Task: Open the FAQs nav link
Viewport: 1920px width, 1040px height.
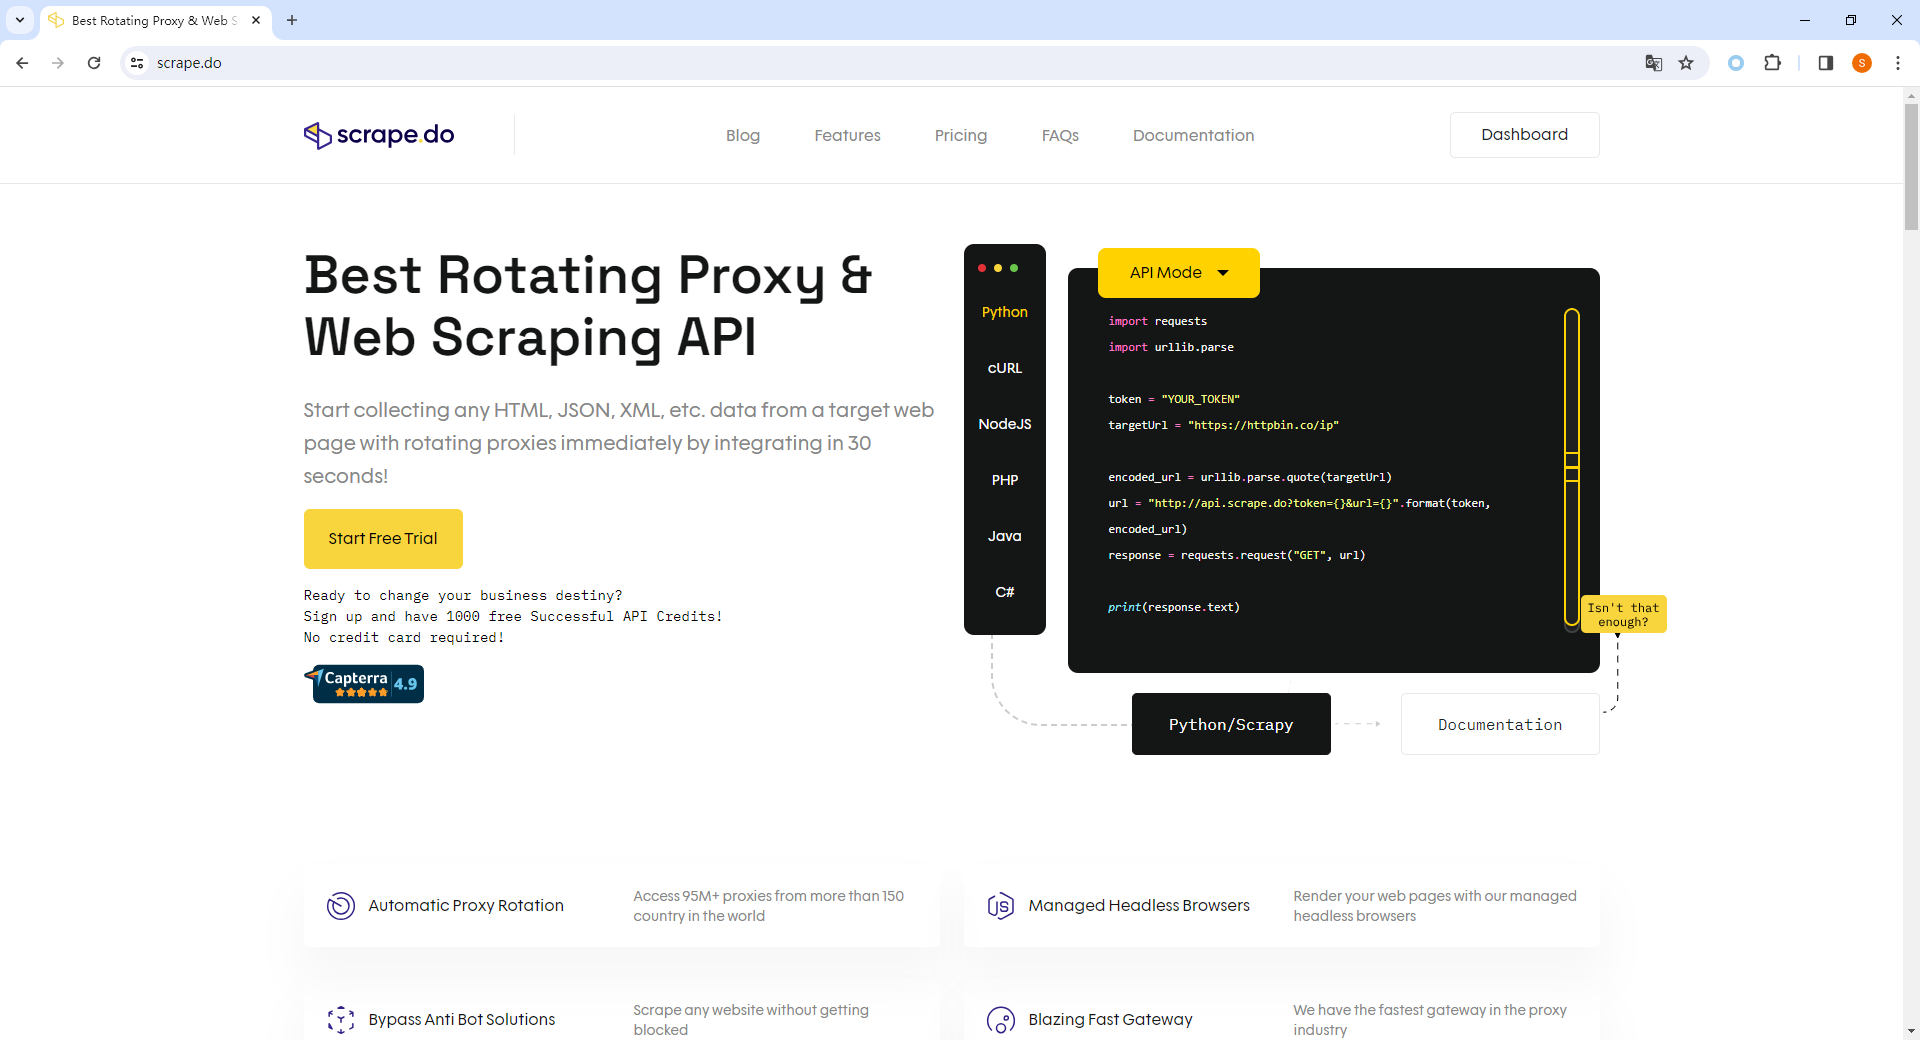Action: [1060, 135]
